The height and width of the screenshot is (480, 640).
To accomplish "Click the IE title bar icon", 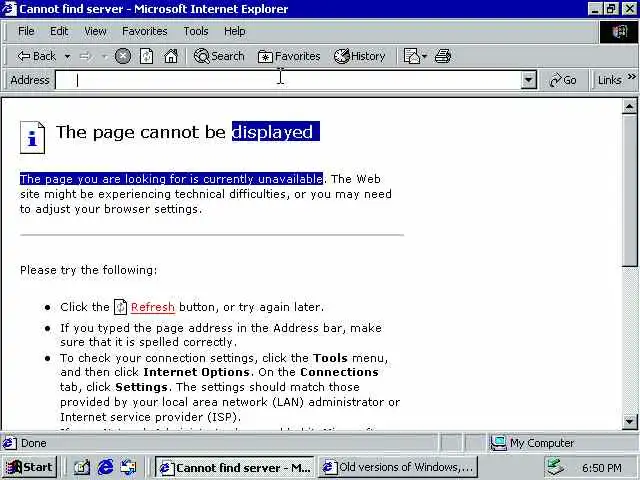I will click(x=9, y=9).
